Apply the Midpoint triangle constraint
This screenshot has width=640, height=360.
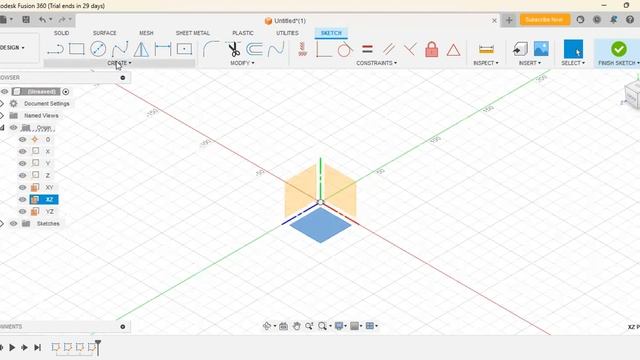click(453, 50)
